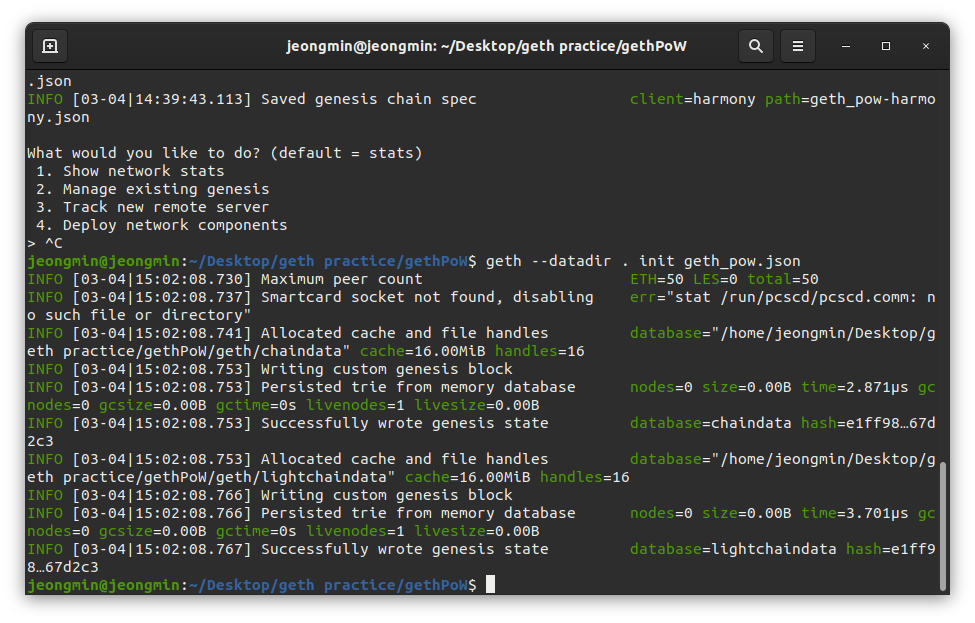Screen dimensions: 975x623
Task: Close the terminal window
Action: [926, 46]
